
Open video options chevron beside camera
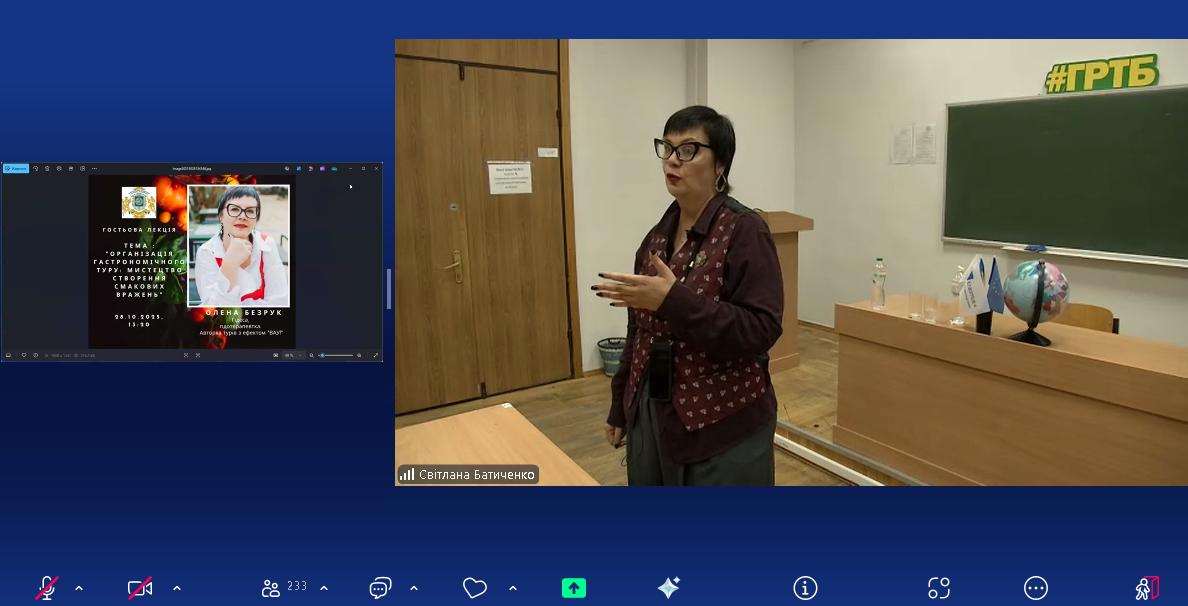tap(177, 588)
